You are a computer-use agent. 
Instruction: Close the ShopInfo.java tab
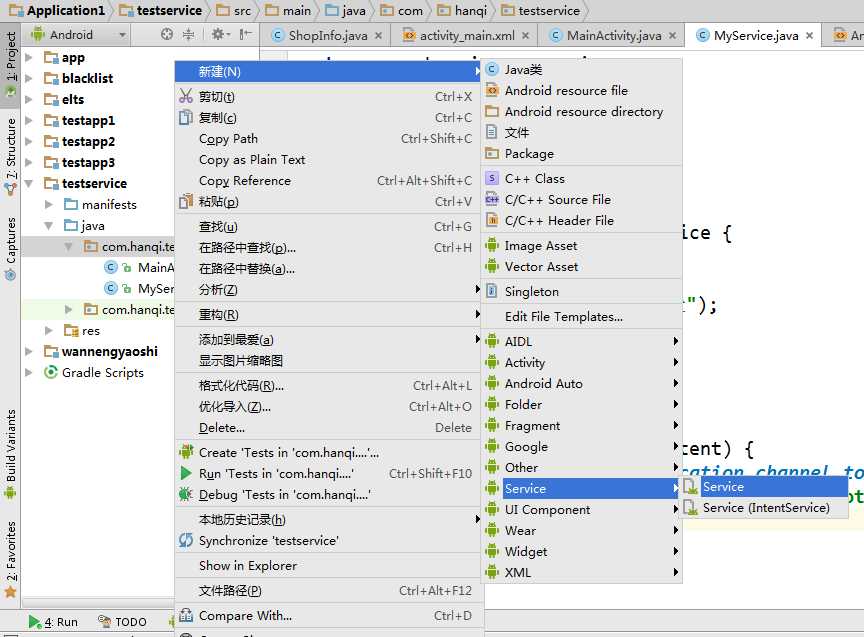(378, 36)
